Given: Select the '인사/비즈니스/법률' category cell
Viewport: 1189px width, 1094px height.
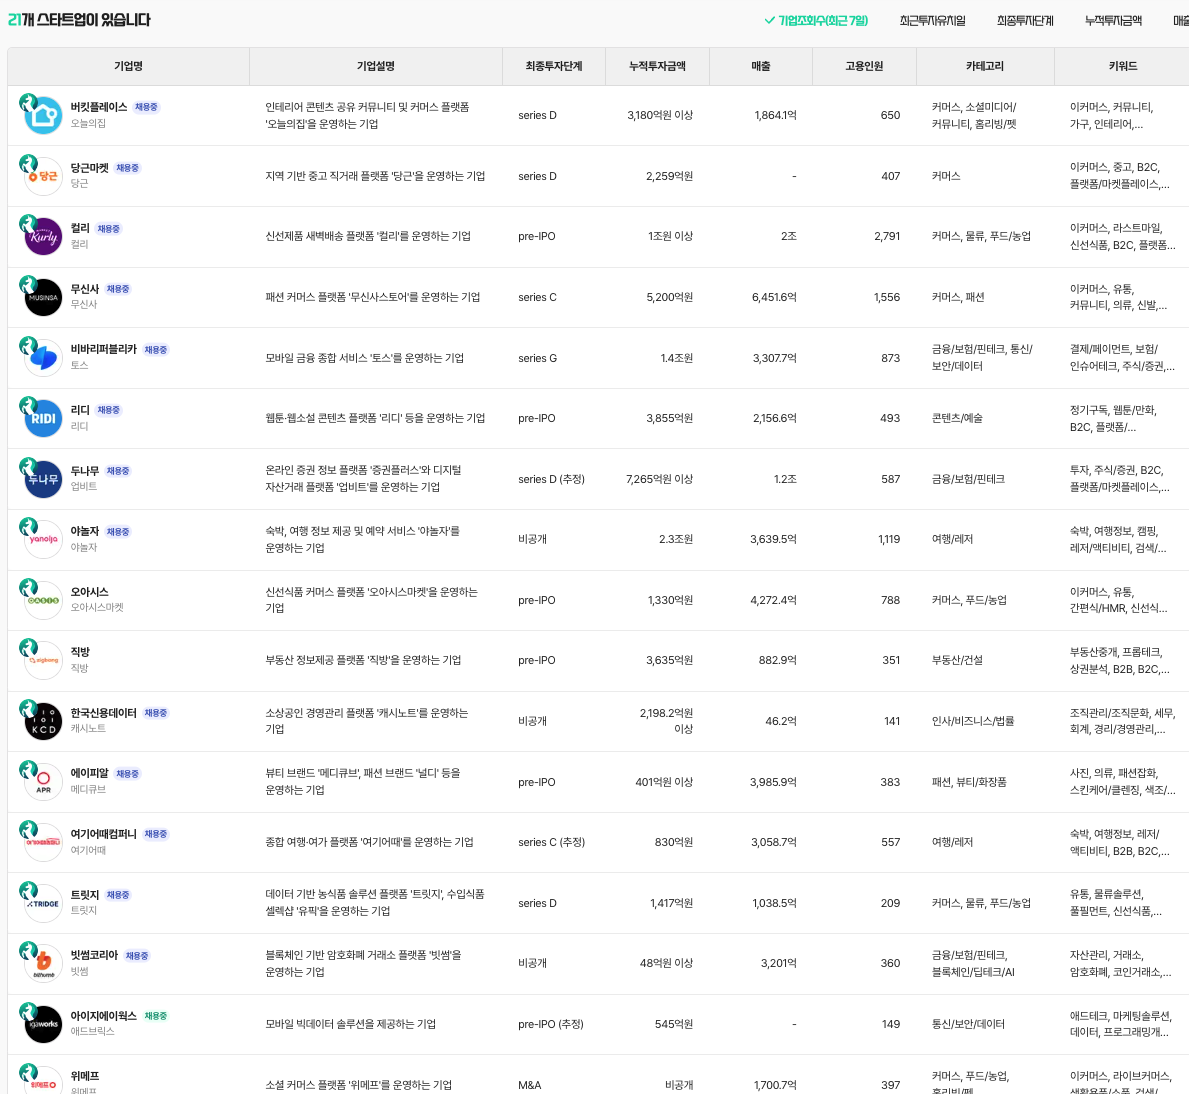Looking at the screenshot, I should coord(973,721).
